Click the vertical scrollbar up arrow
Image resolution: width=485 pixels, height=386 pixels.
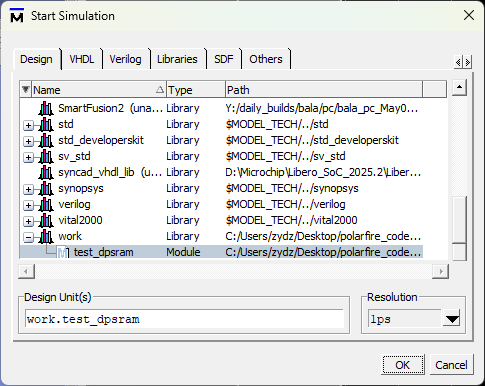459,87
